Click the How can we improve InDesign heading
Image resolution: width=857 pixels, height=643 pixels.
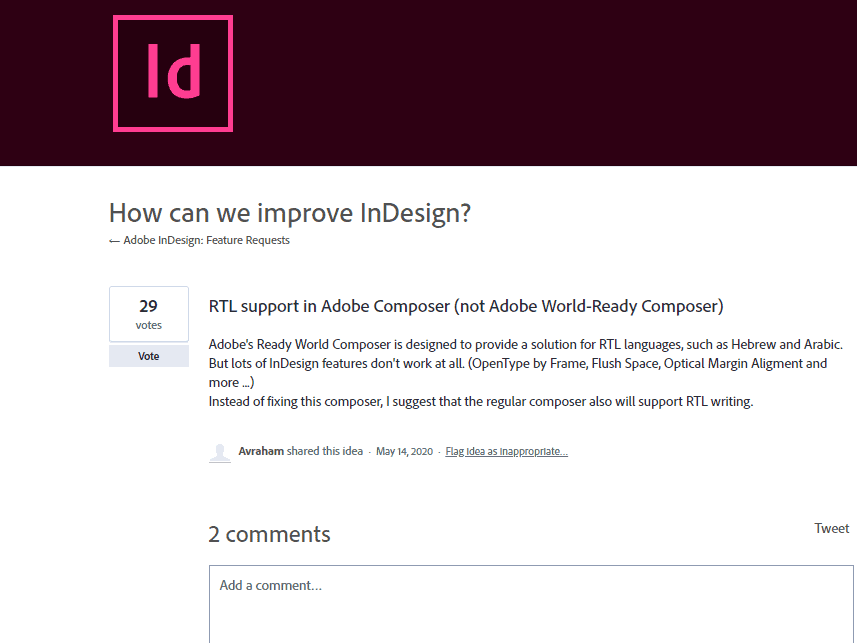coord(289,213)
